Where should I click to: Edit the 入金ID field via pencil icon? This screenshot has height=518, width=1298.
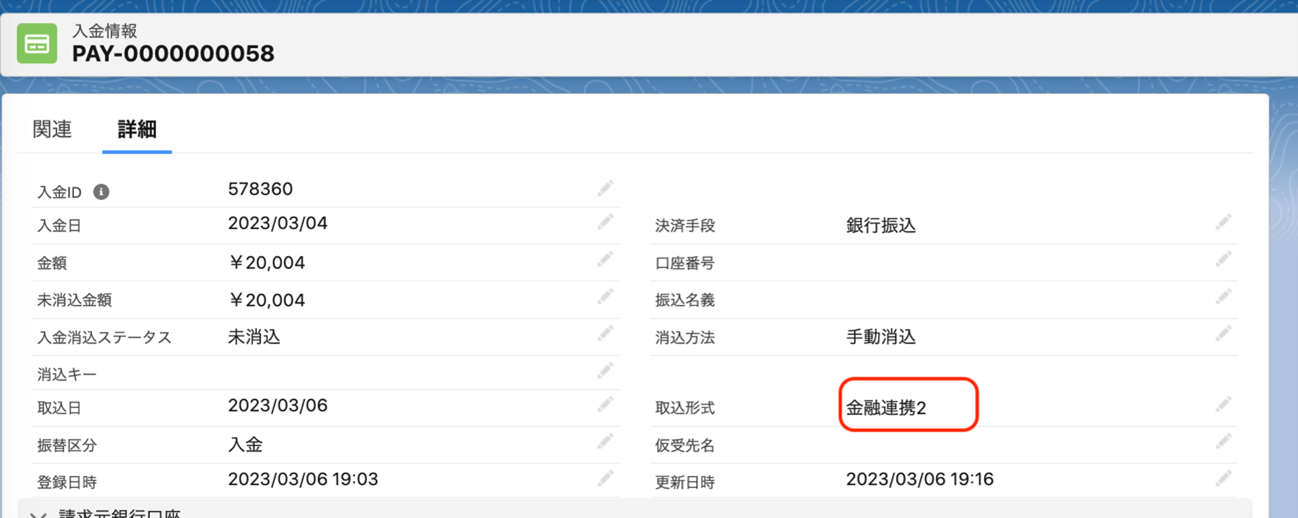point(605,188)
